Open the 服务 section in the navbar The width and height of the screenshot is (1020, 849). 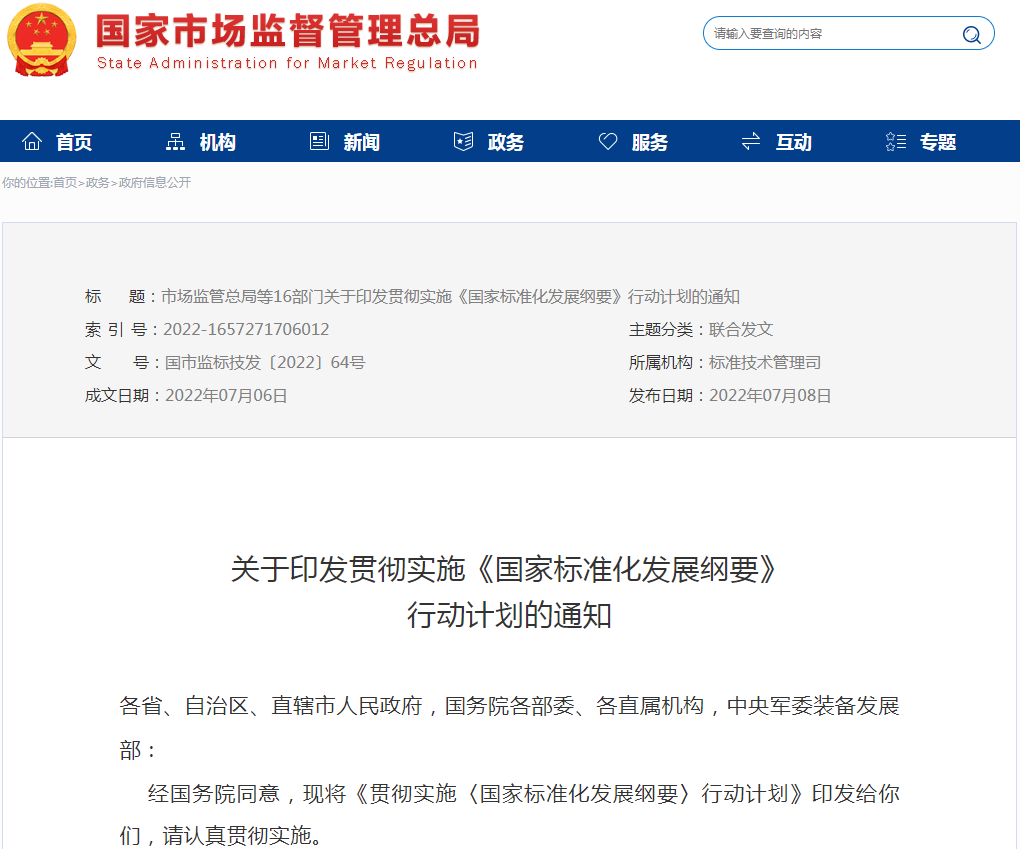(x=649, y=141)
